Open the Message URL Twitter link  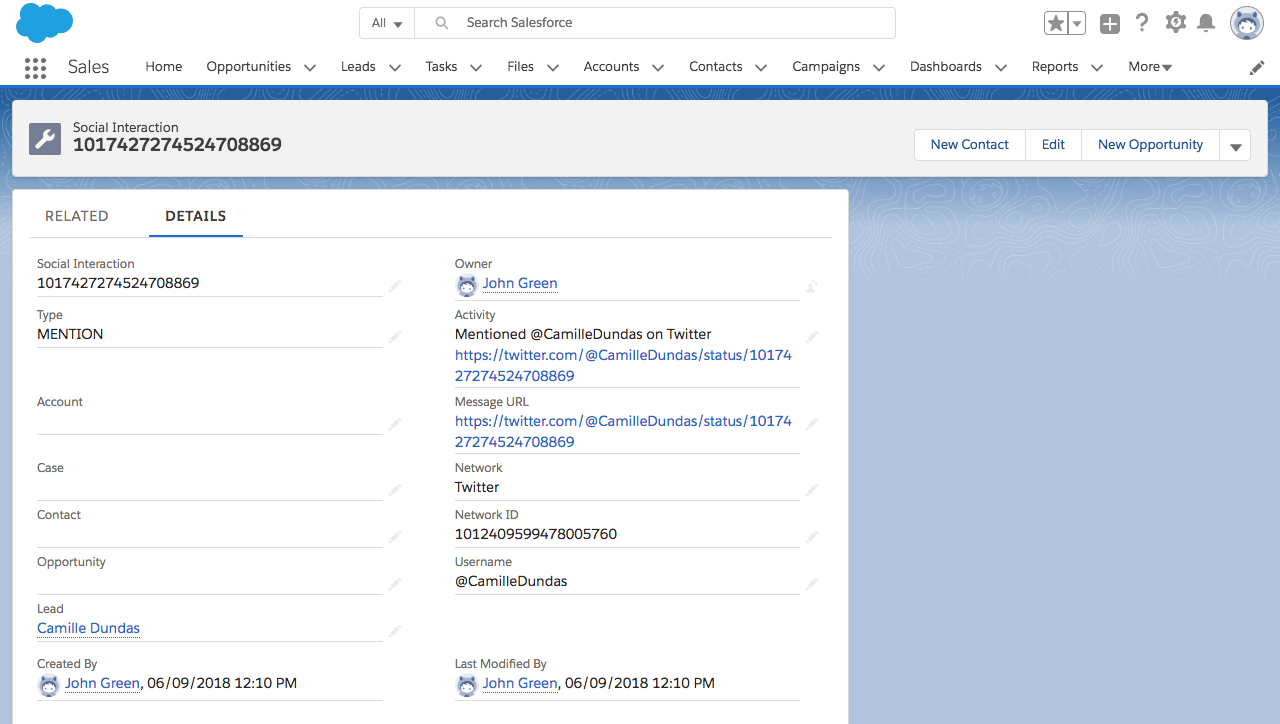click(623, 432)
